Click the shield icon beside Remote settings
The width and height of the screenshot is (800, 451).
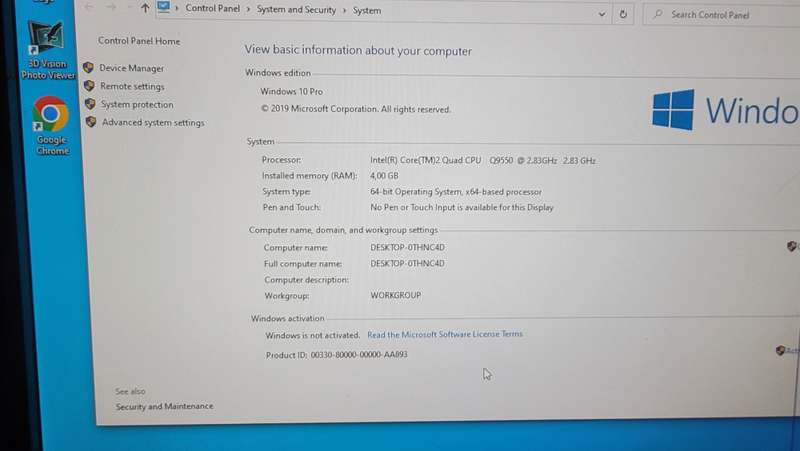pyautogui.click(x=89, y=85)
